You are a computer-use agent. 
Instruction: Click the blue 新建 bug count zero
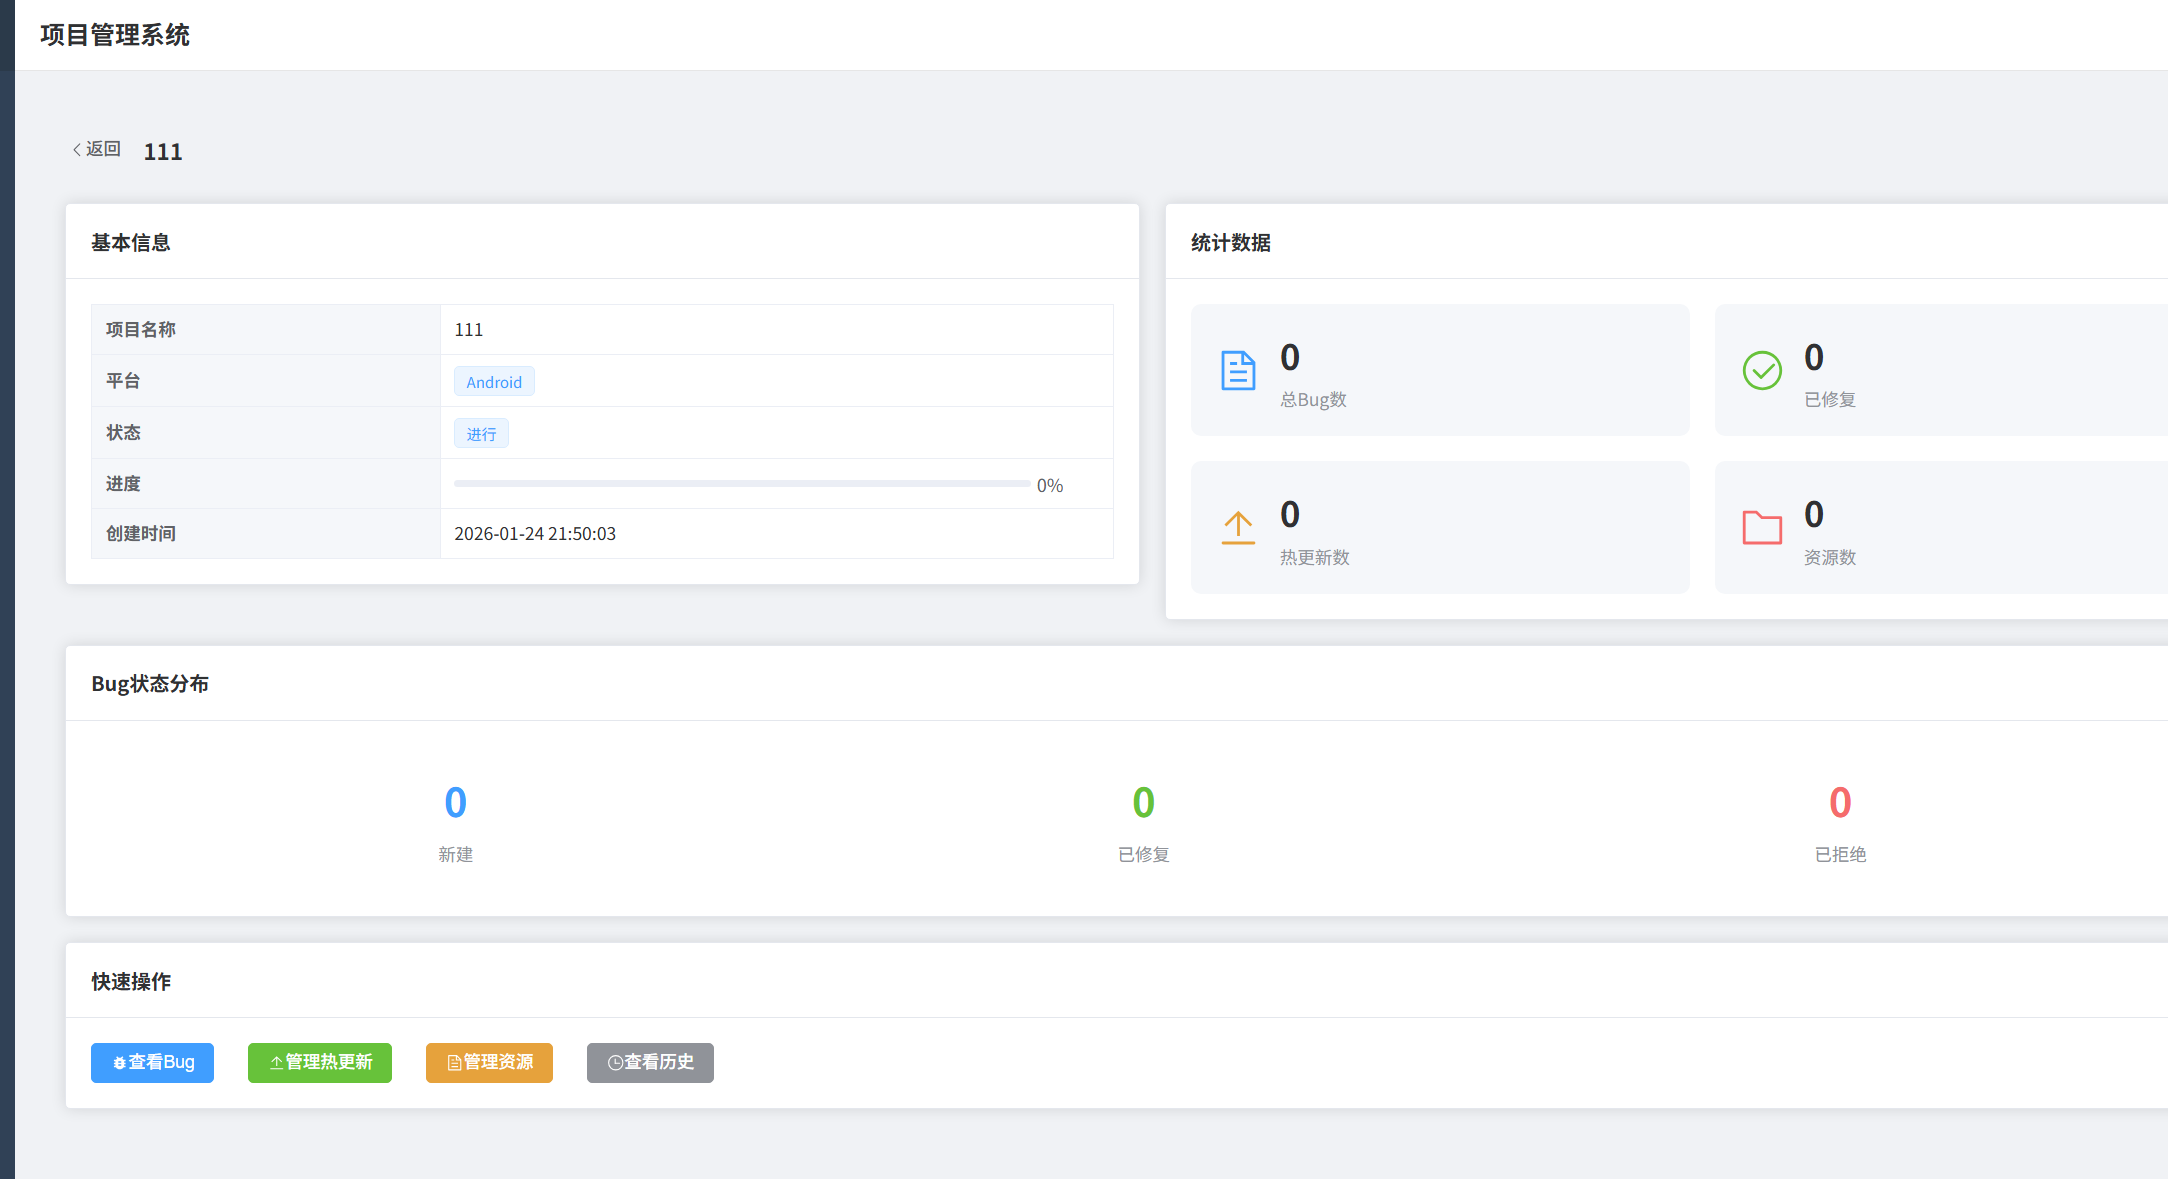(455, 803)
